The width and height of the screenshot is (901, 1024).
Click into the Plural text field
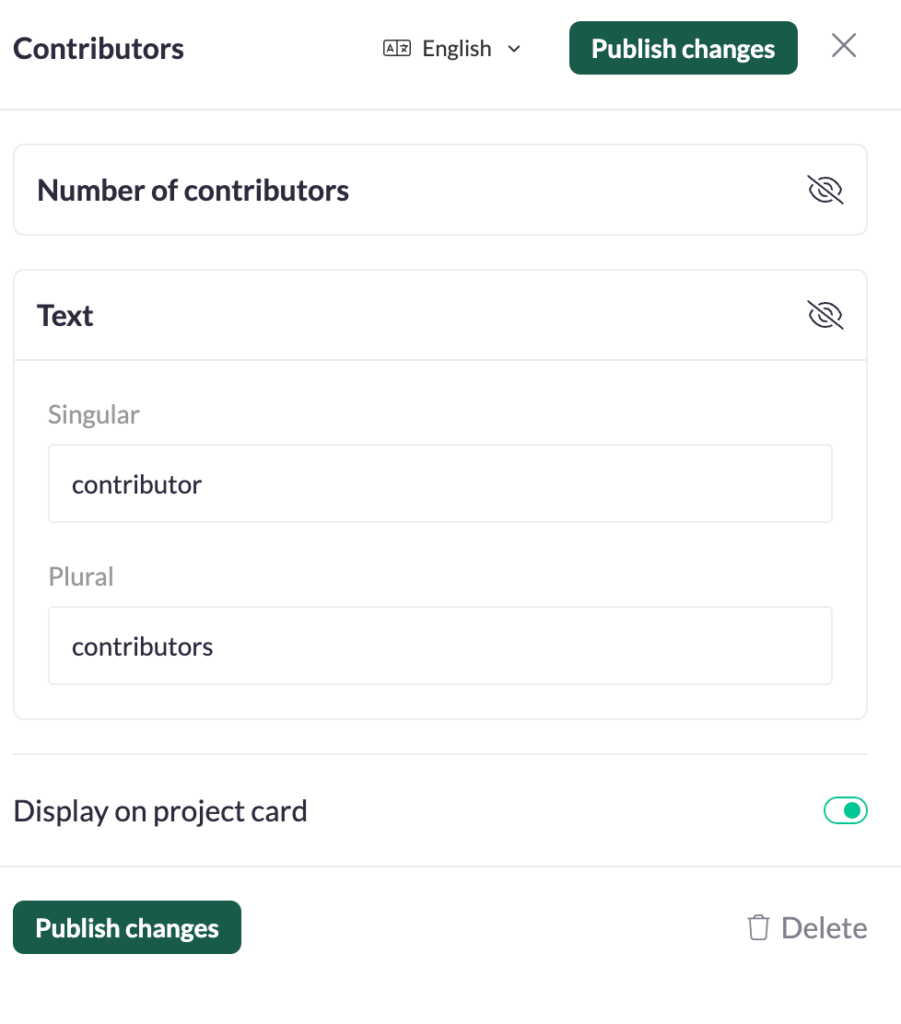[x=440, y=646]
